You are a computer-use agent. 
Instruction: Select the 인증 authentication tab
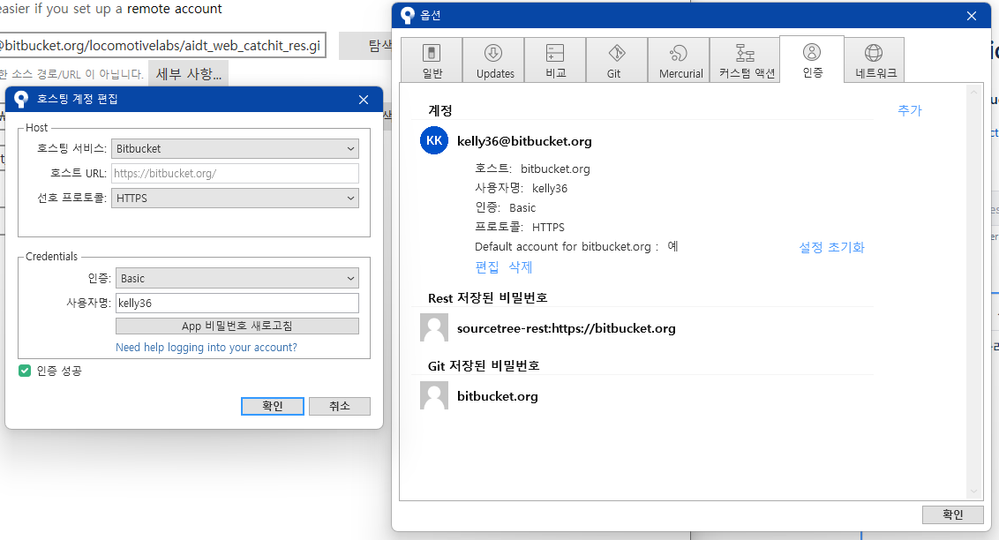(x=812, y=59)
